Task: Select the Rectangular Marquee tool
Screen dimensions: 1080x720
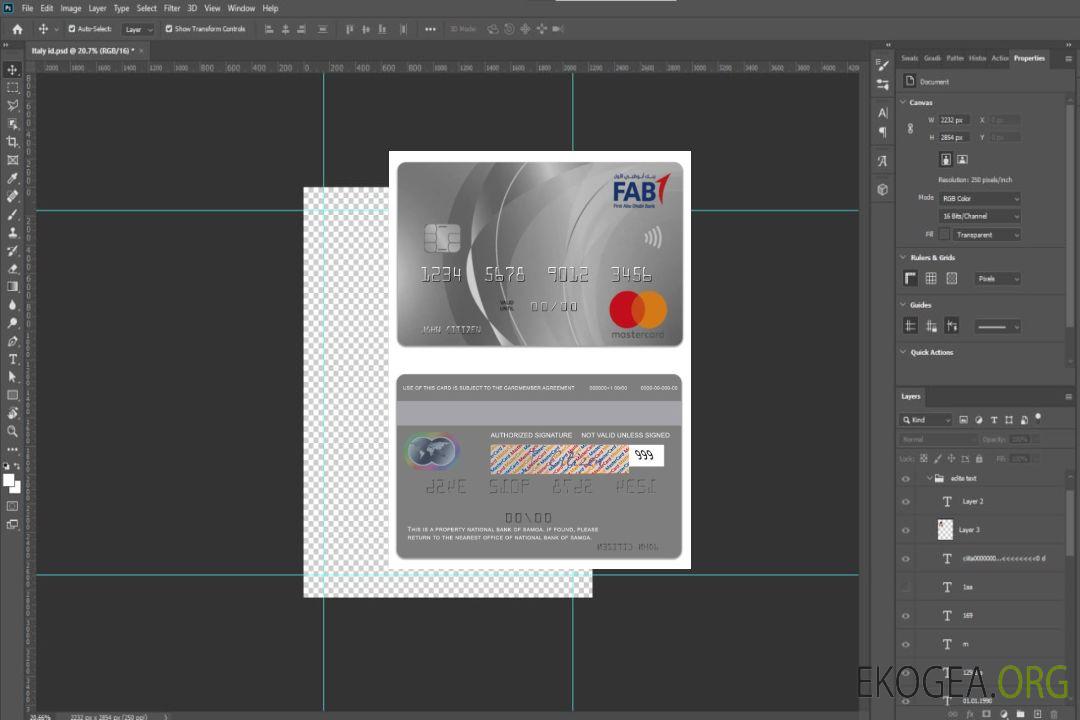Action: pos(12,88)
